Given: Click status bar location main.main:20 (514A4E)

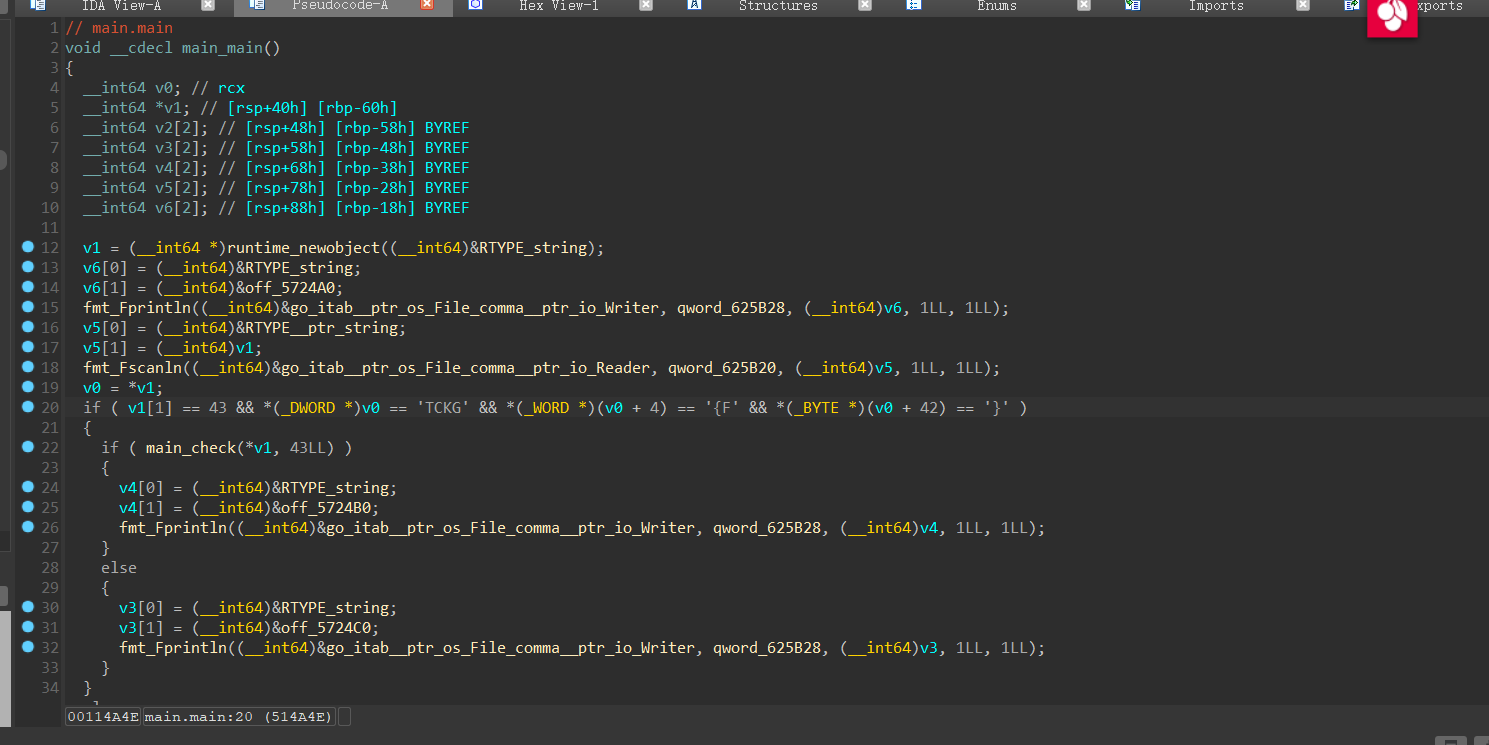Looking at the screenshot, I should (x=240, y=717).
